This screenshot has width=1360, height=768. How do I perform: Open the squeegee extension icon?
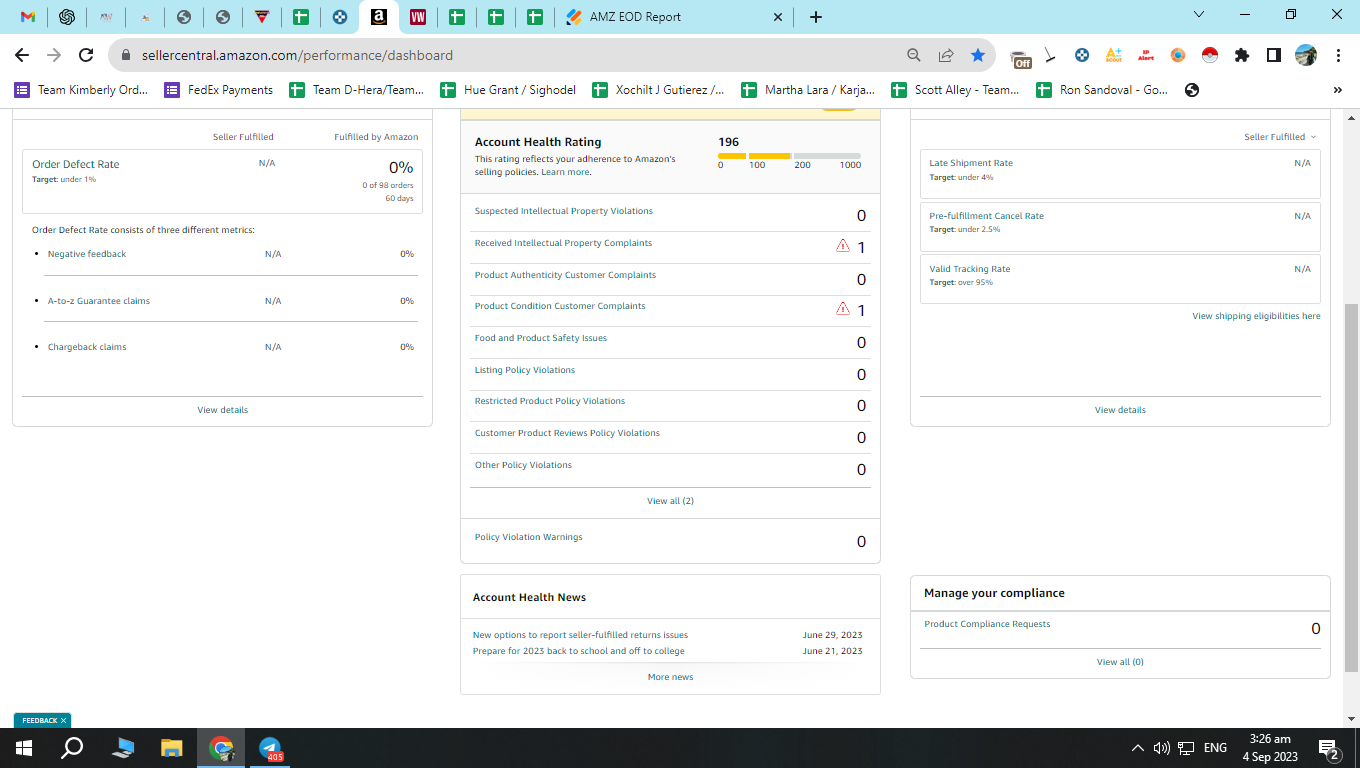click(1050, 55)
